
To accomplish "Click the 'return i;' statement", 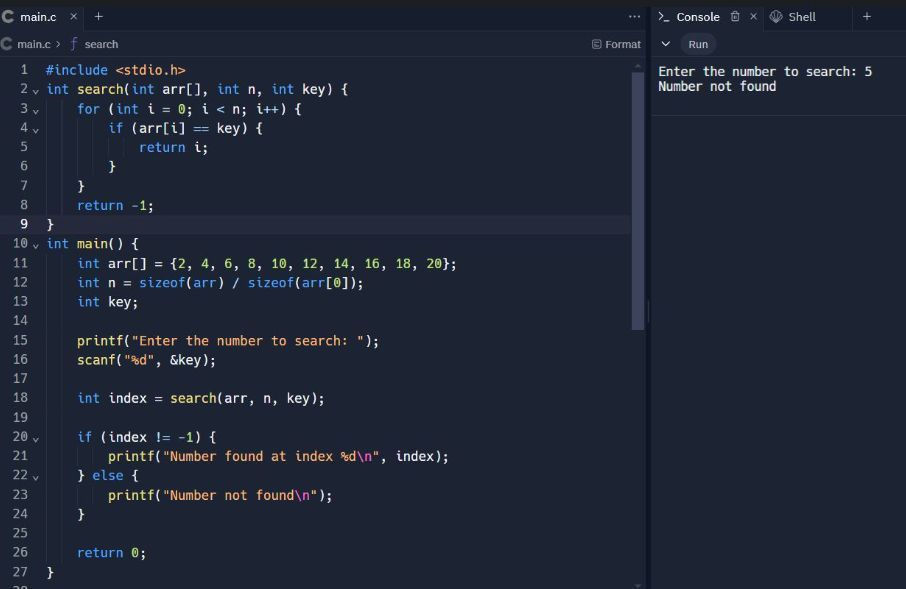I will [x=173, y=148].
